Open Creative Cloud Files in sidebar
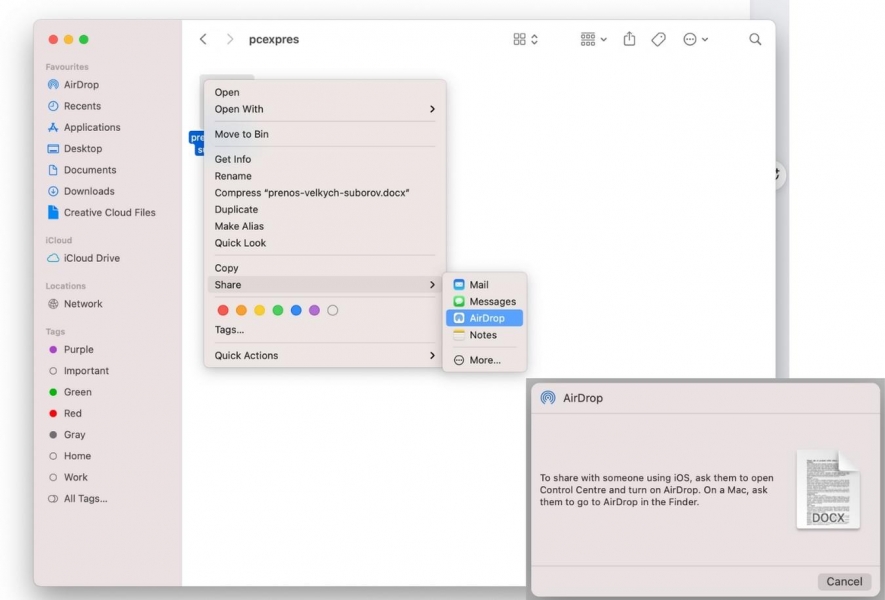The width and height of the screenshot is (885, 600). pos(102,213)
